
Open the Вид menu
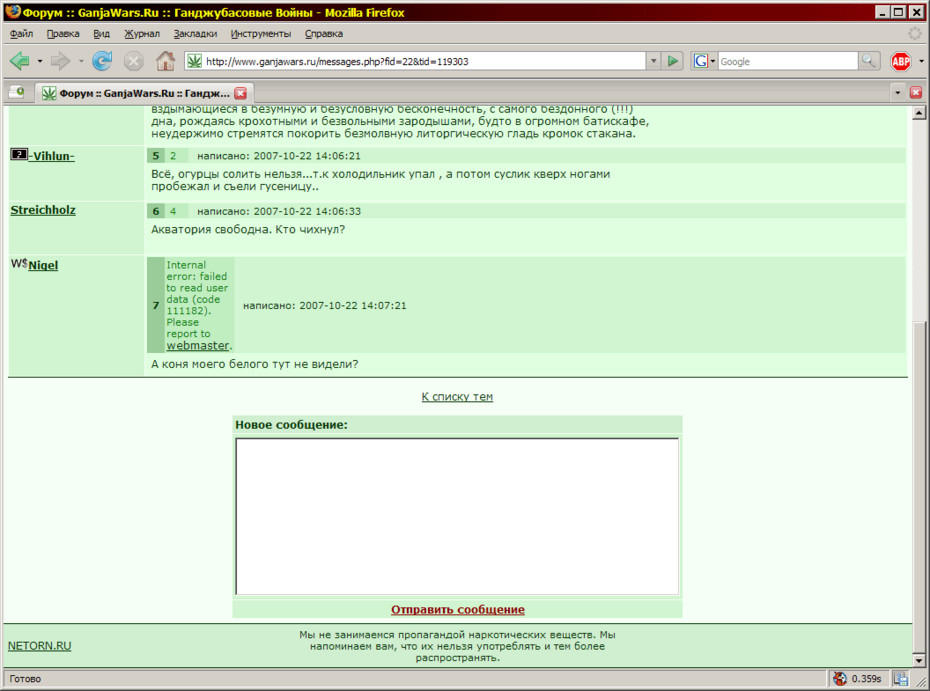click(x=101, y=34)
